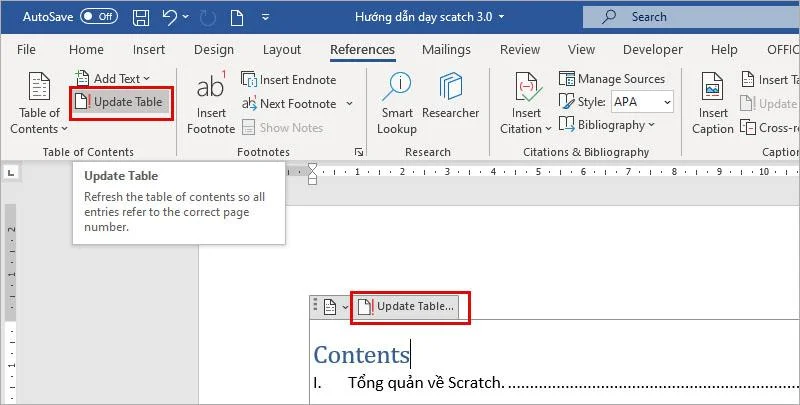Click the Redo icon in title bar
Screen dimensions: 800x405
(208, 18)
